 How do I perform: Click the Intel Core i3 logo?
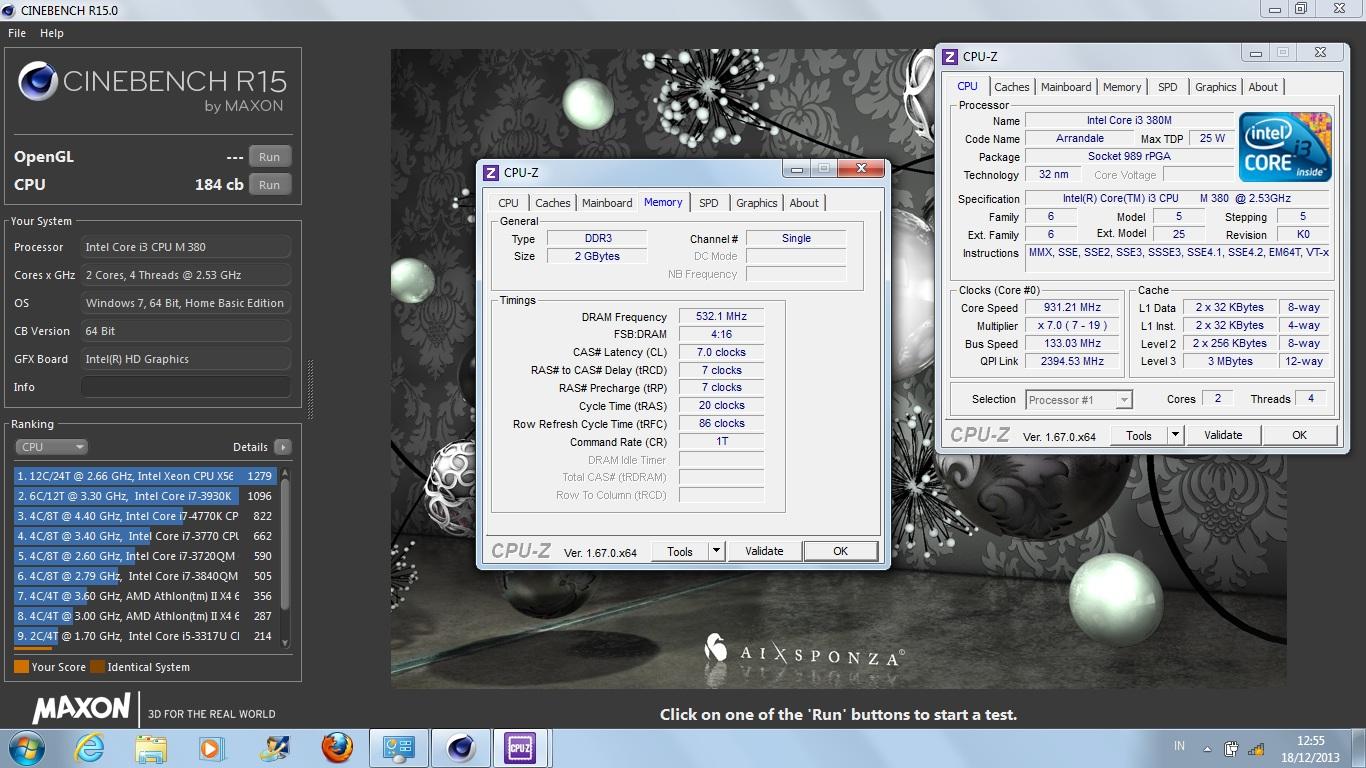click(x=1285, y=146)
